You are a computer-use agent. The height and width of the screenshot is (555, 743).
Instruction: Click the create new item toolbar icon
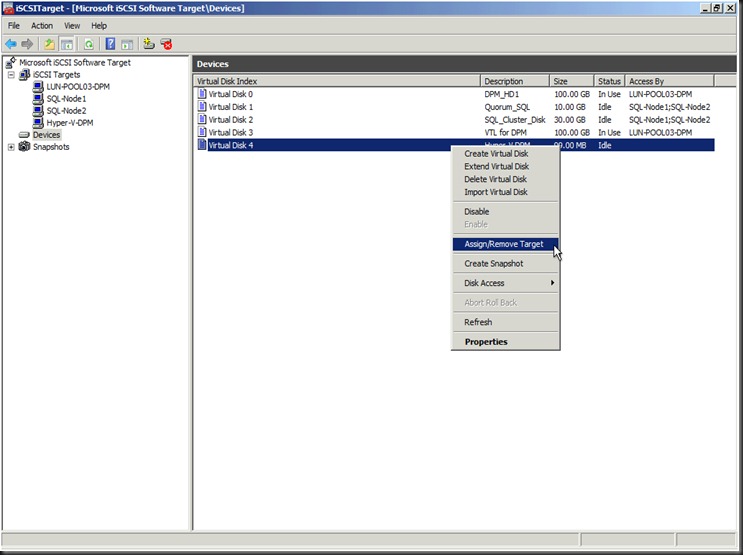(x=148, y=44)
